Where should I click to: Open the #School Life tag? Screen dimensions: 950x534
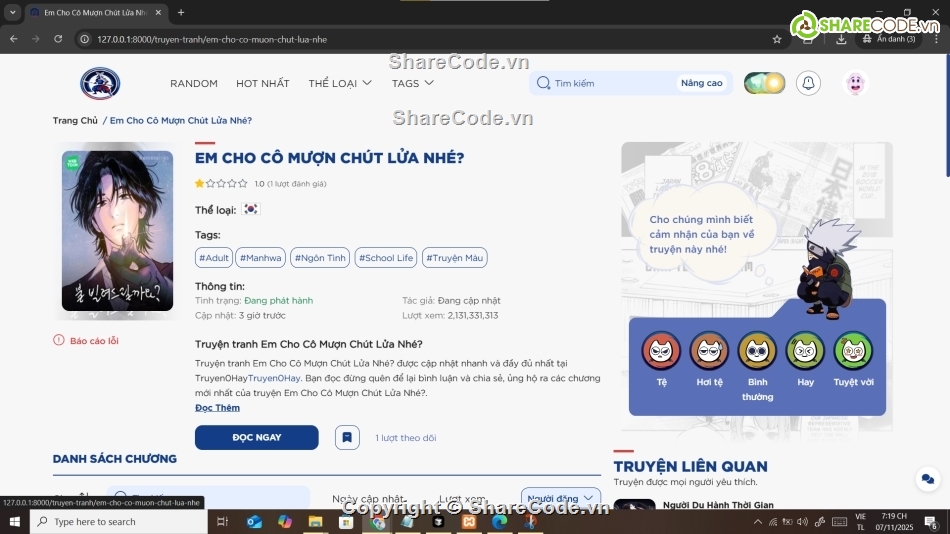tap(386, 258)
